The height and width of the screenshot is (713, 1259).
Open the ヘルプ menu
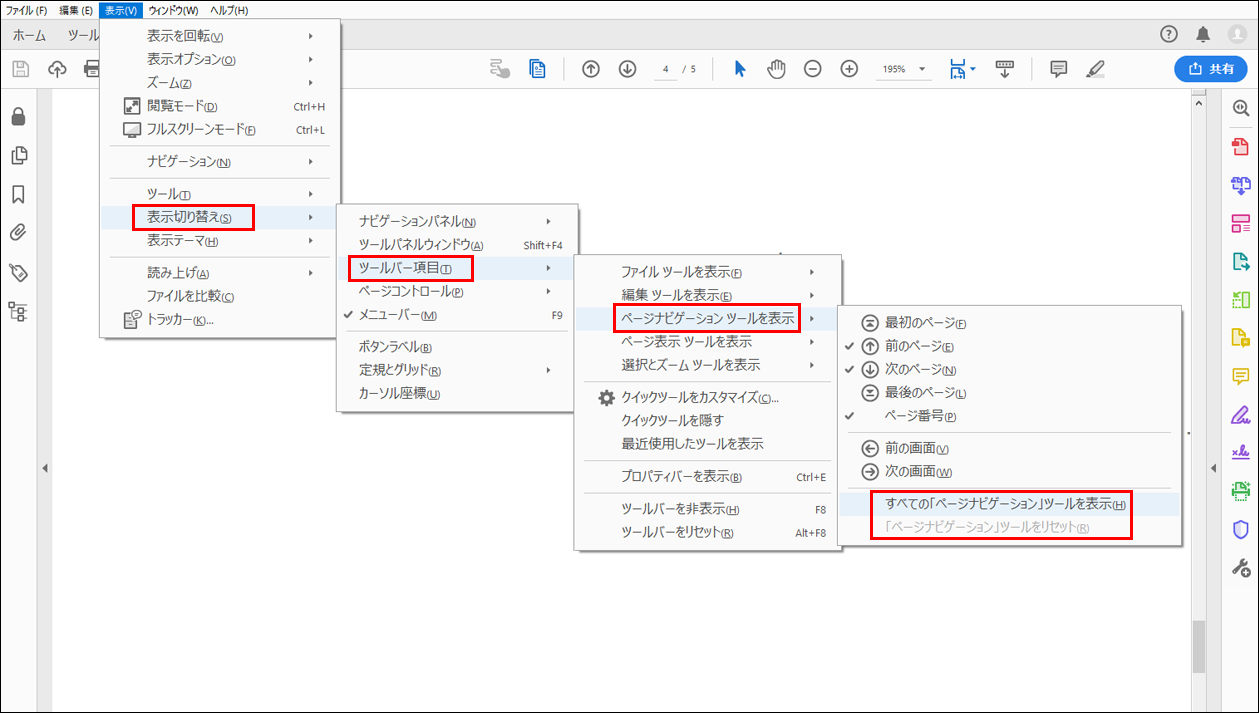[x=229, y=10]
